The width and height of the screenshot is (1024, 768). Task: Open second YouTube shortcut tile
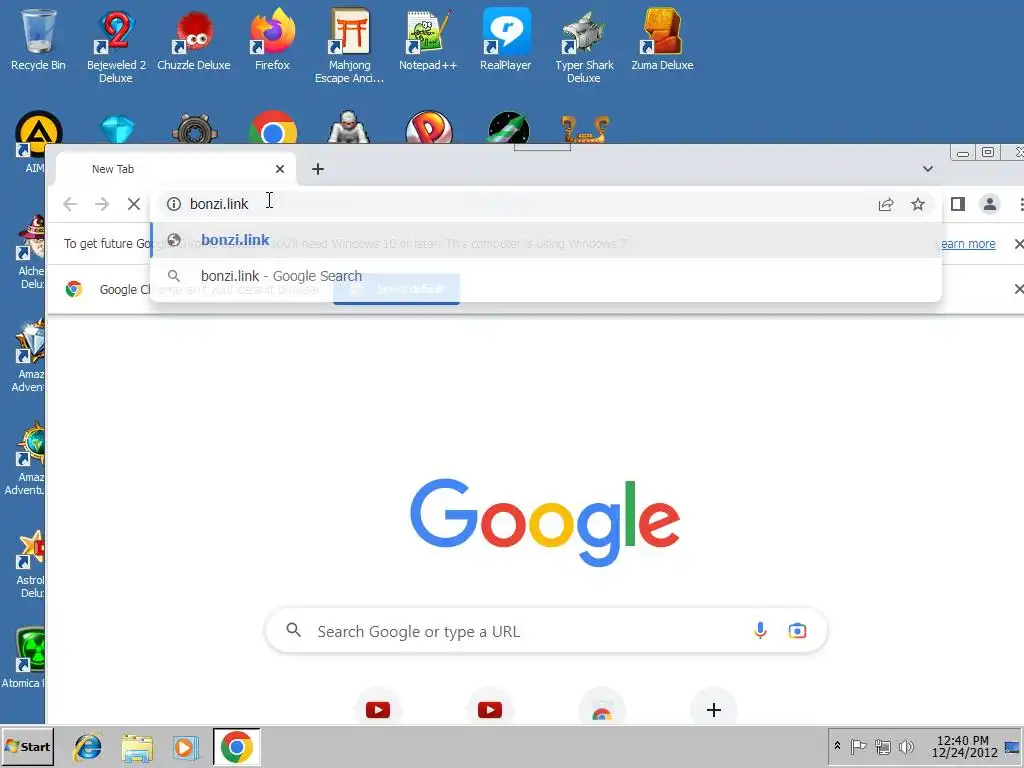tap(490, 709)
